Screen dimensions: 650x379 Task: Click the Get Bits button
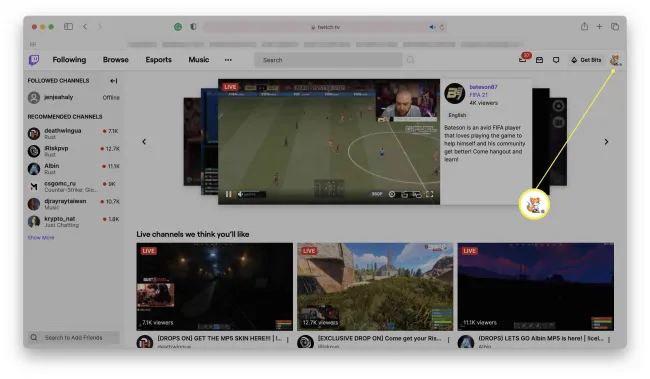pos(586,60)
